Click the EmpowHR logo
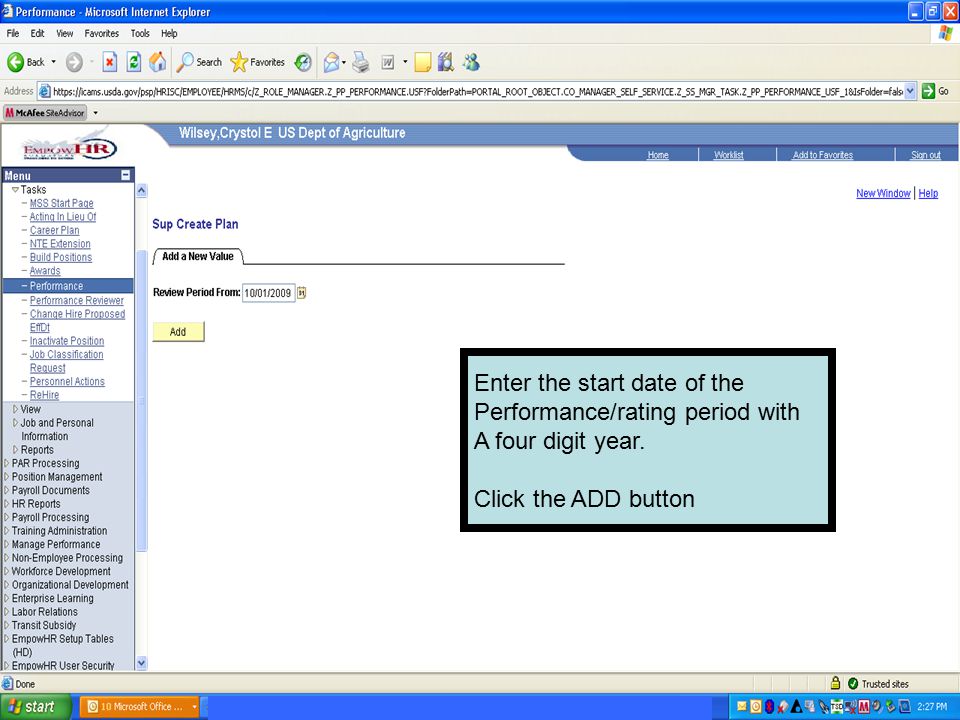Screen dimensions: 960x720 [x=69, y=148]
